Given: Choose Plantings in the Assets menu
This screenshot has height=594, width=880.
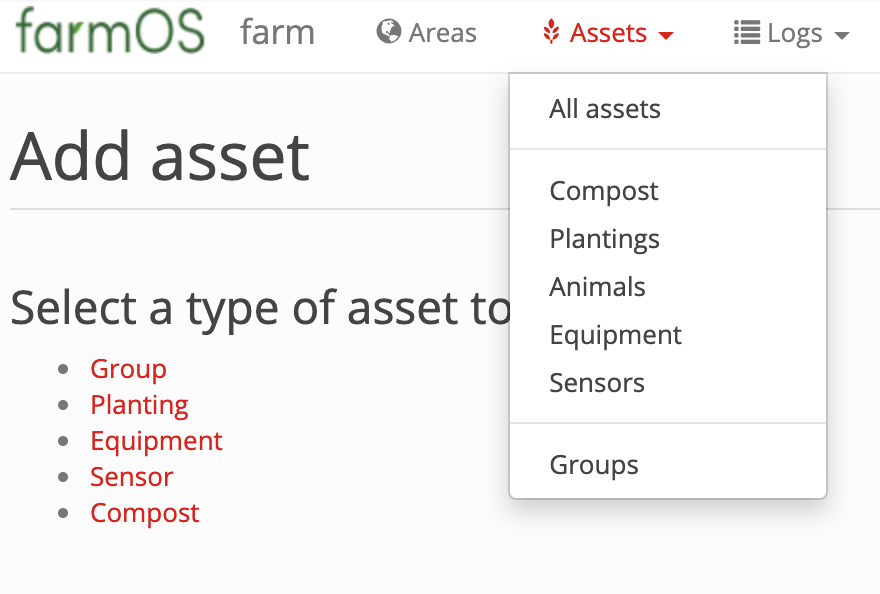Looking at the screenshot, I should pyautogui.click(x=604, y=239).
